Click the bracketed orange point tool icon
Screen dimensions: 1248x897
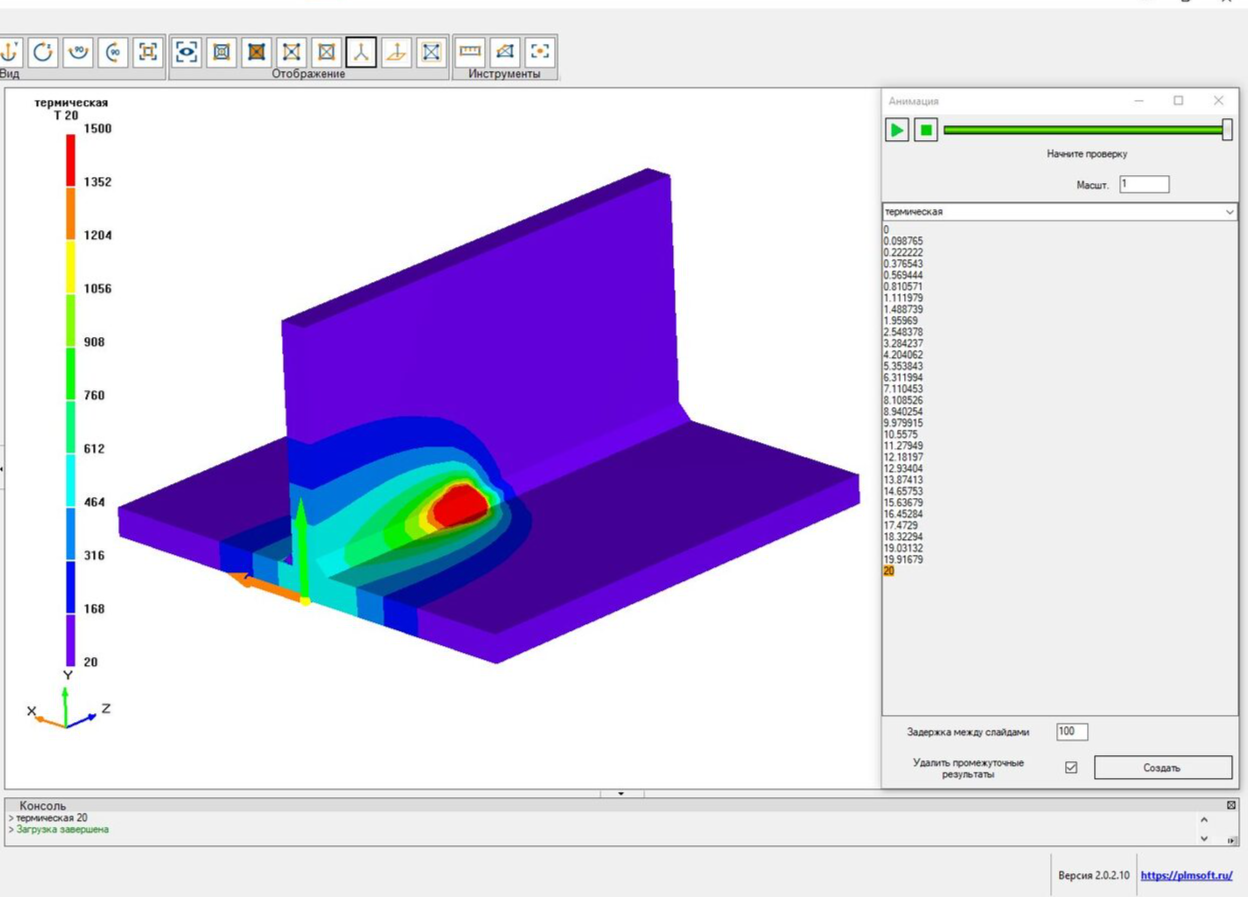540,52
